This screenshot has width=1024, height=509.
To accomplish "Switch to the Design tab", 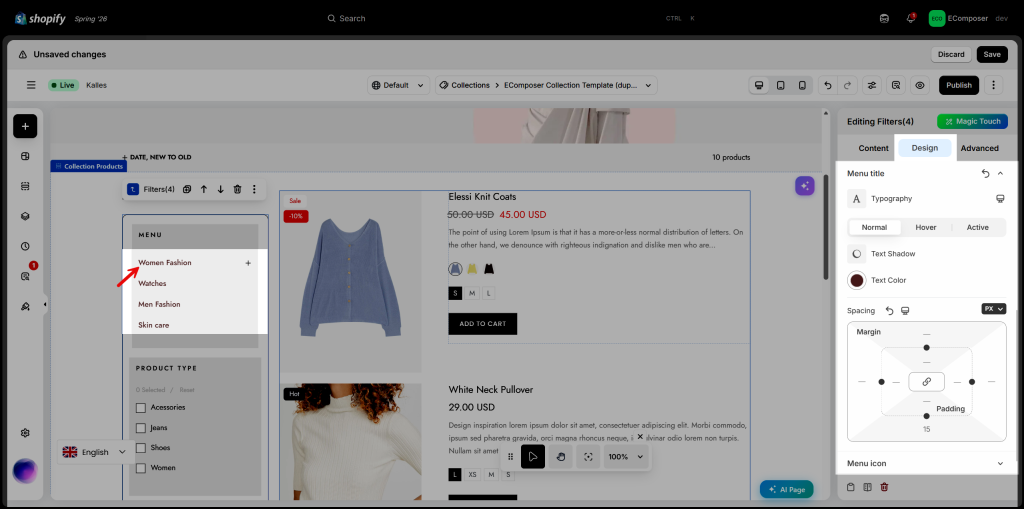I will (x=924, y=148).
